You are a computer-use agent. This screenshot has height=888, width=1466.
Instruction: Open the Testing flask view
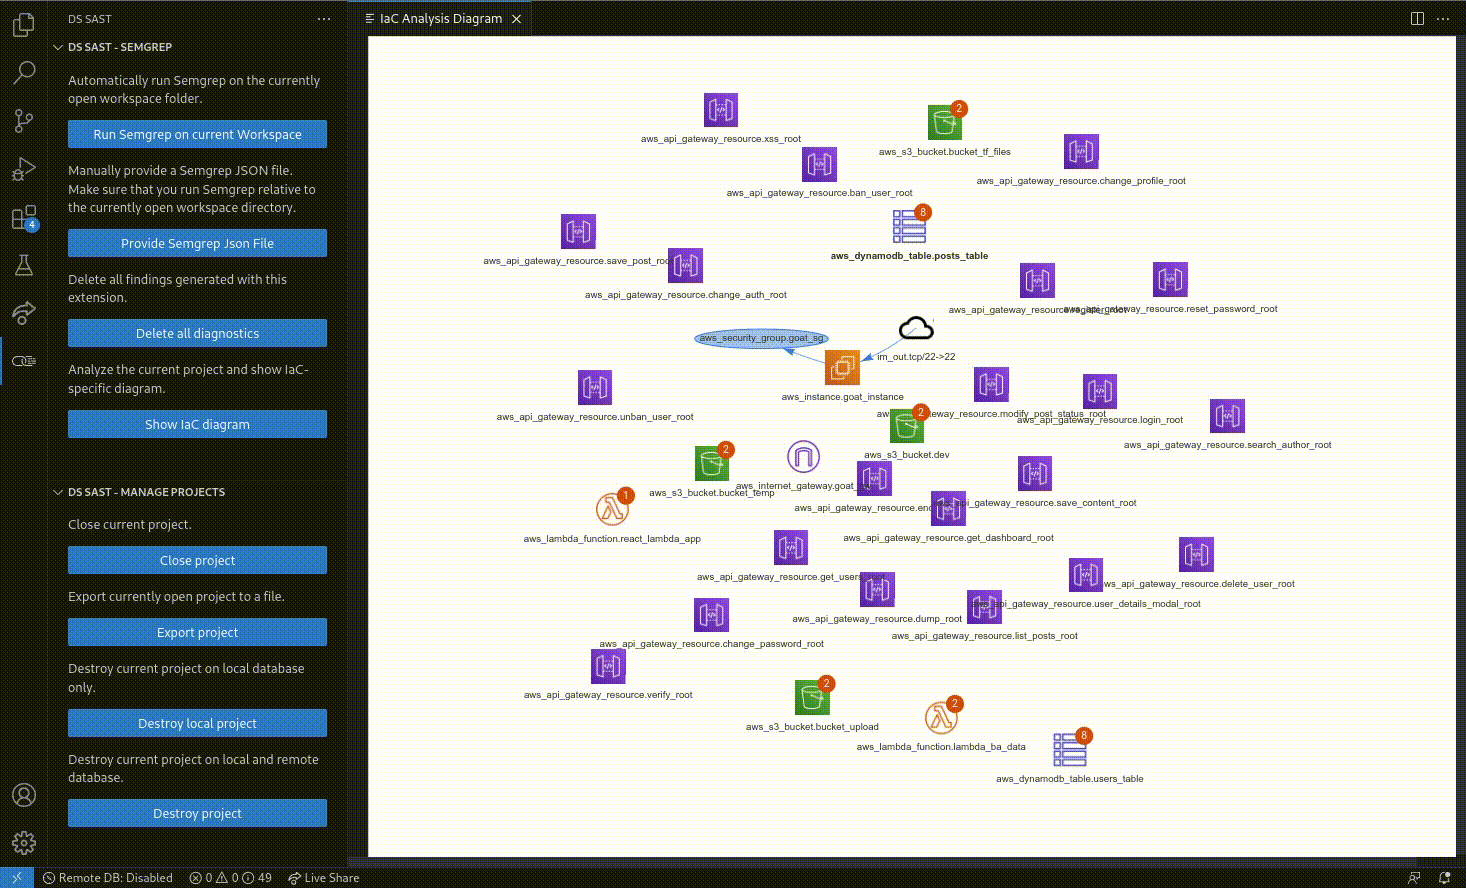point(24,265)
